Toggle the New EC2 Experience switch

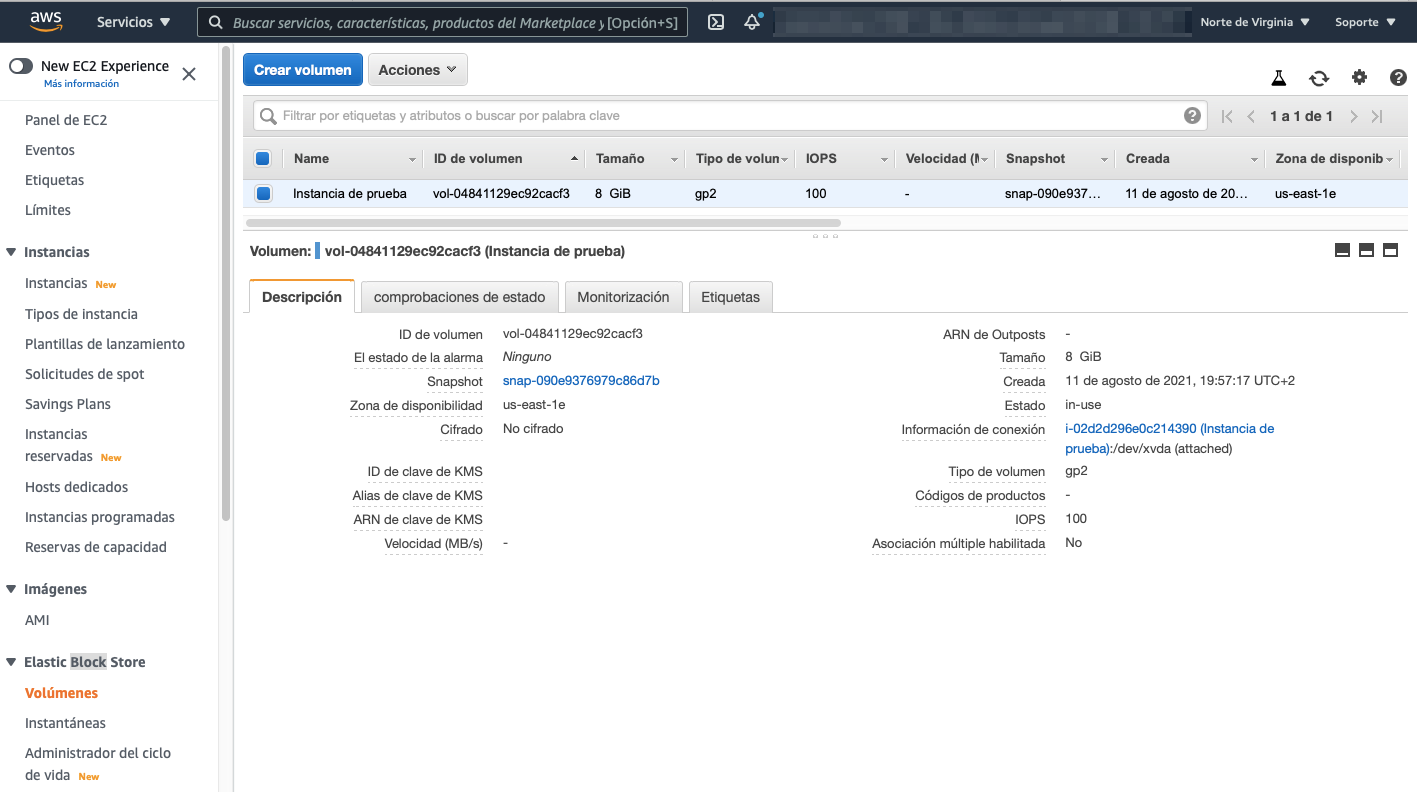(21, 66)
